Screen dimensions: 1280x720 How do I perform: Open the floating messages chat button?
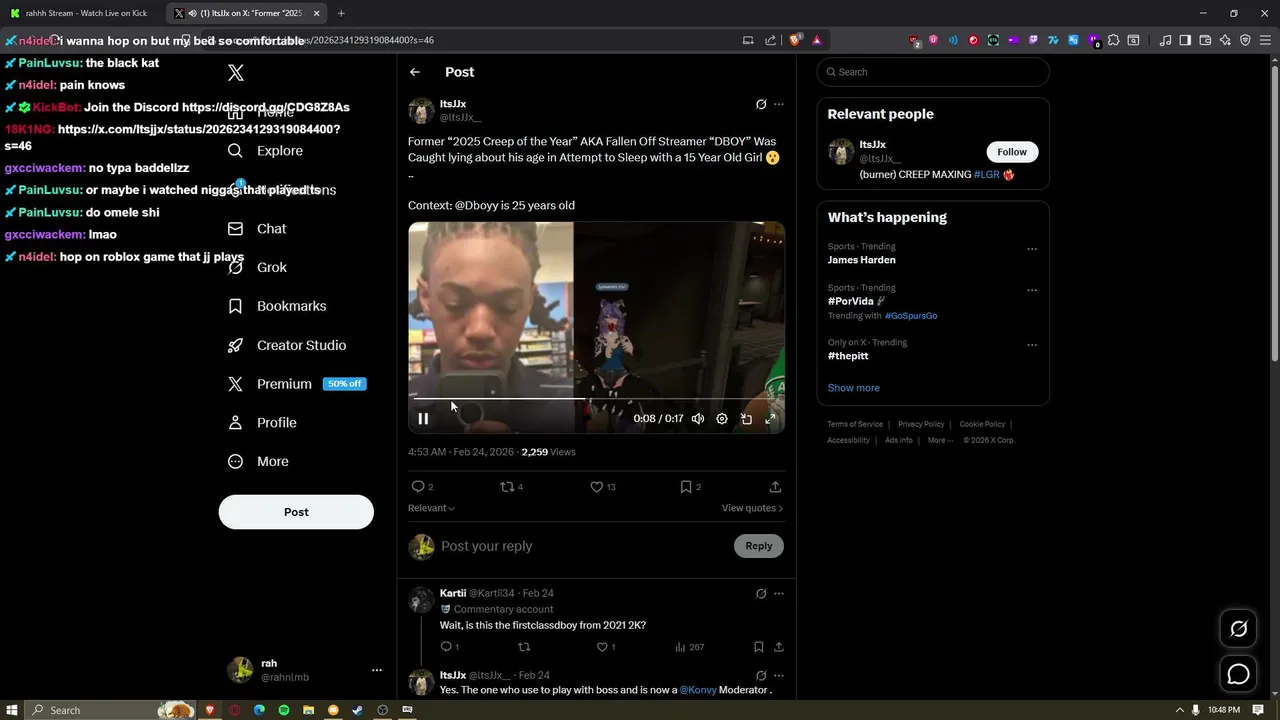pyautogui.click(x=1238, y=674)
